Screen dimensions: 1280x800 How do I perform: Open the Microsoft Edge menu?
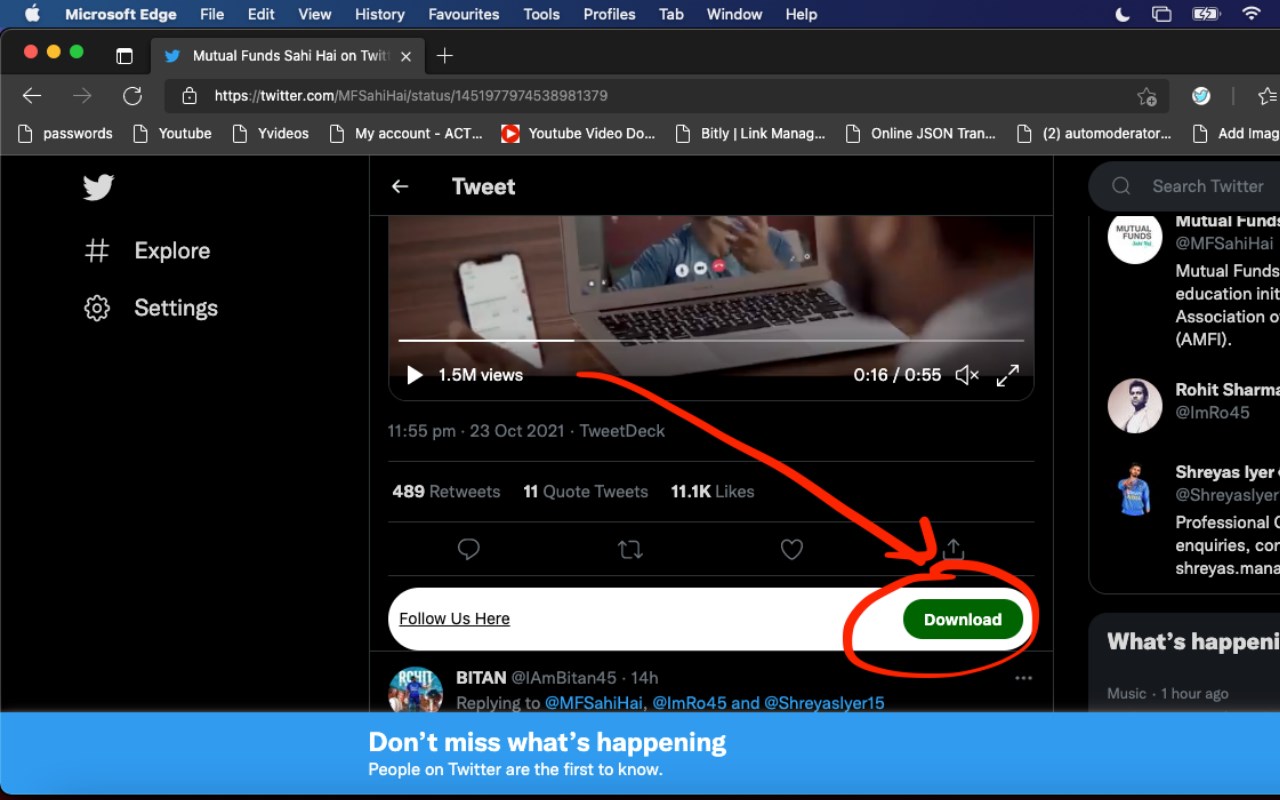click(121, 14)
